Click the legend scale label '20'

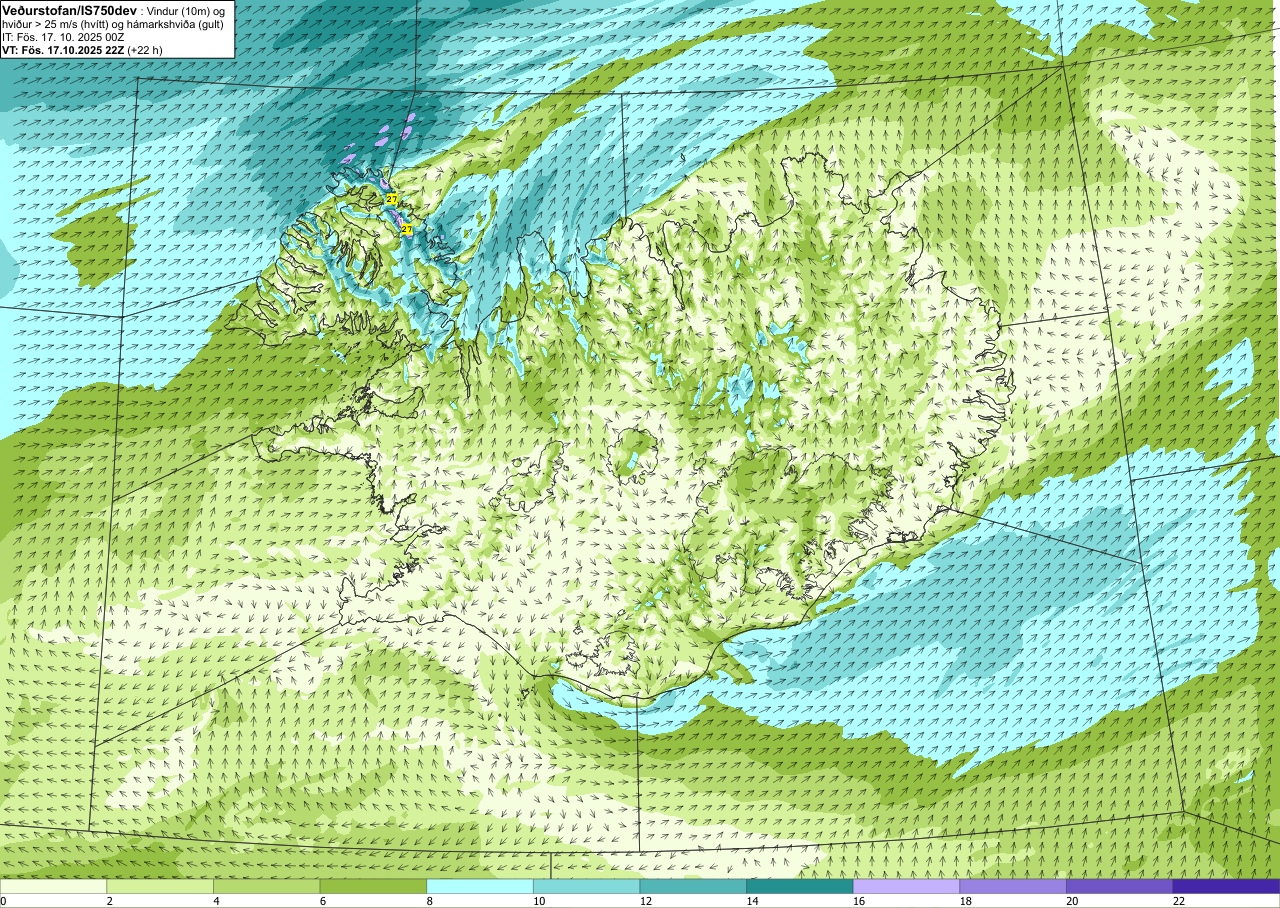1072,901
